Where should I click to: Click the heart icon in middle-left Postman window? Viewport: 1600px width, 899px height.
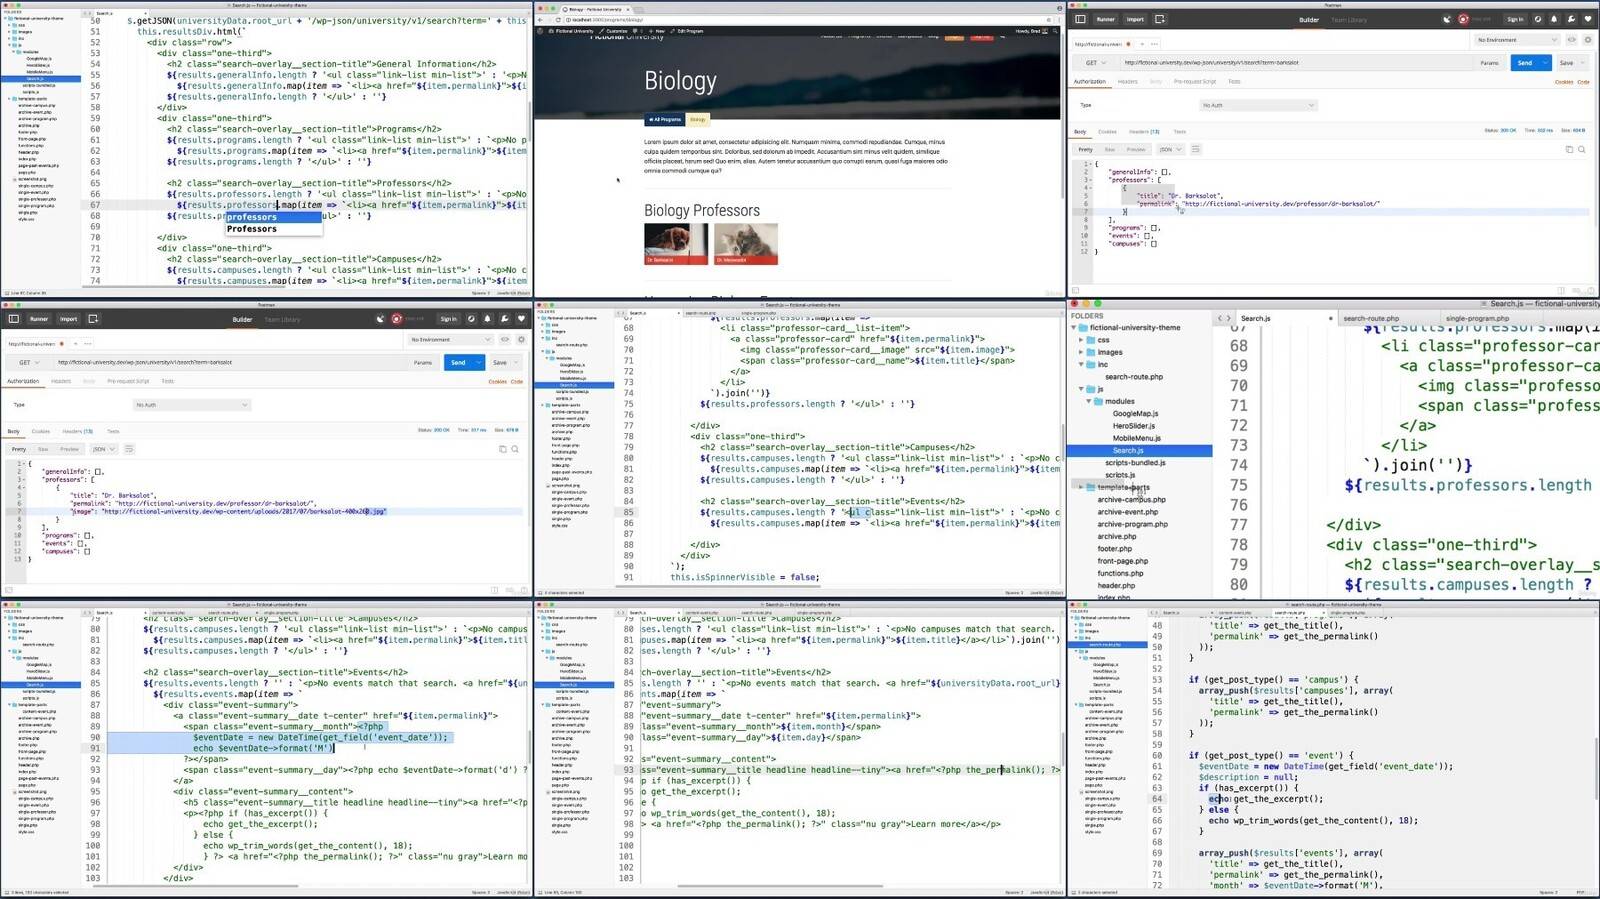tap(521, 319)
